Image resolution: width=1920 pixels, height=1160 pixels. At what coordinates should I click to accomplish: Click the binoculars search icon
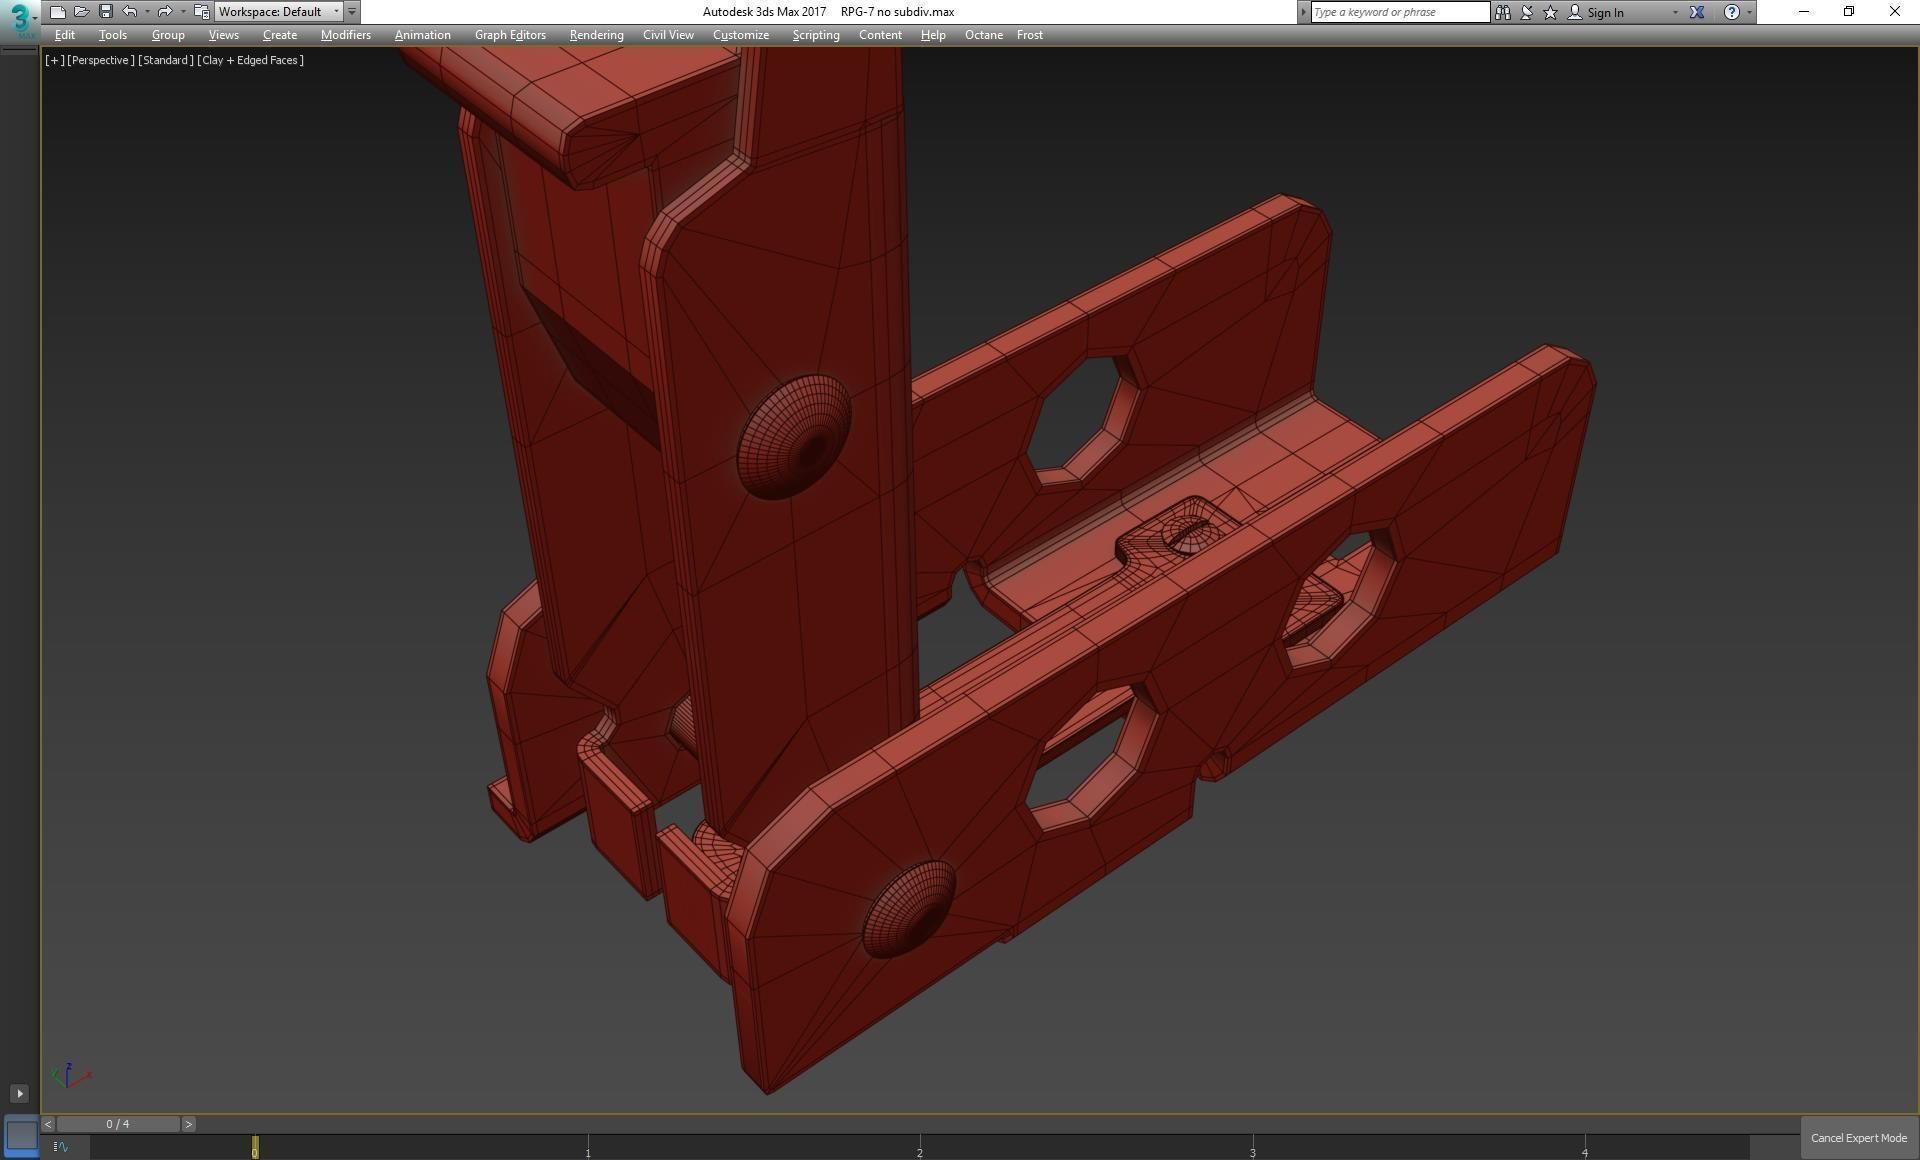tap(1502, 12)
